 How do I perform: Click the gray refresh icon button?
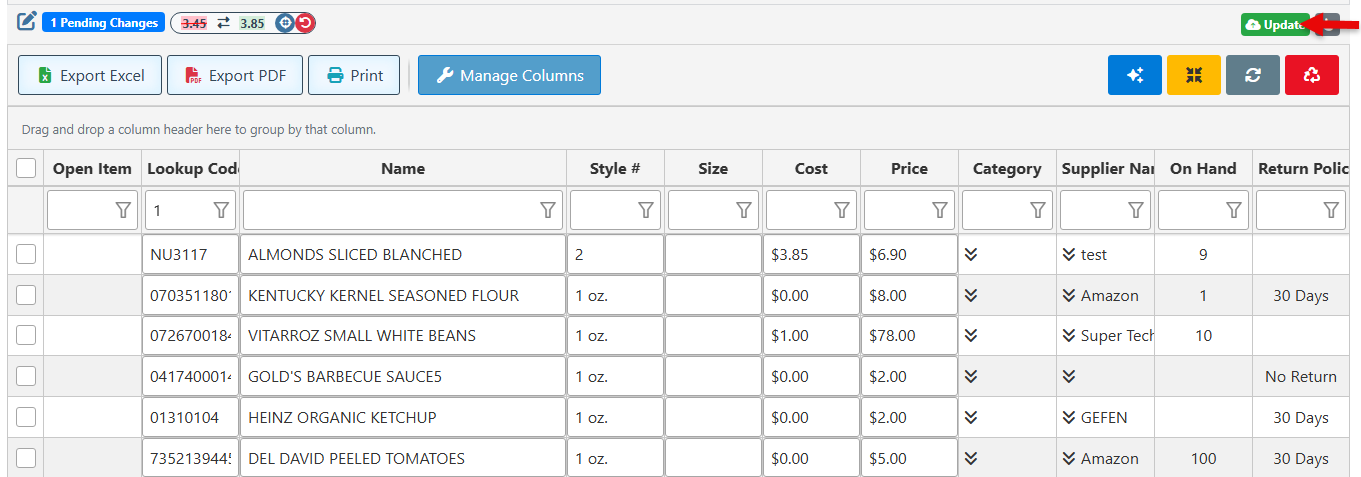pos(1252,75)
